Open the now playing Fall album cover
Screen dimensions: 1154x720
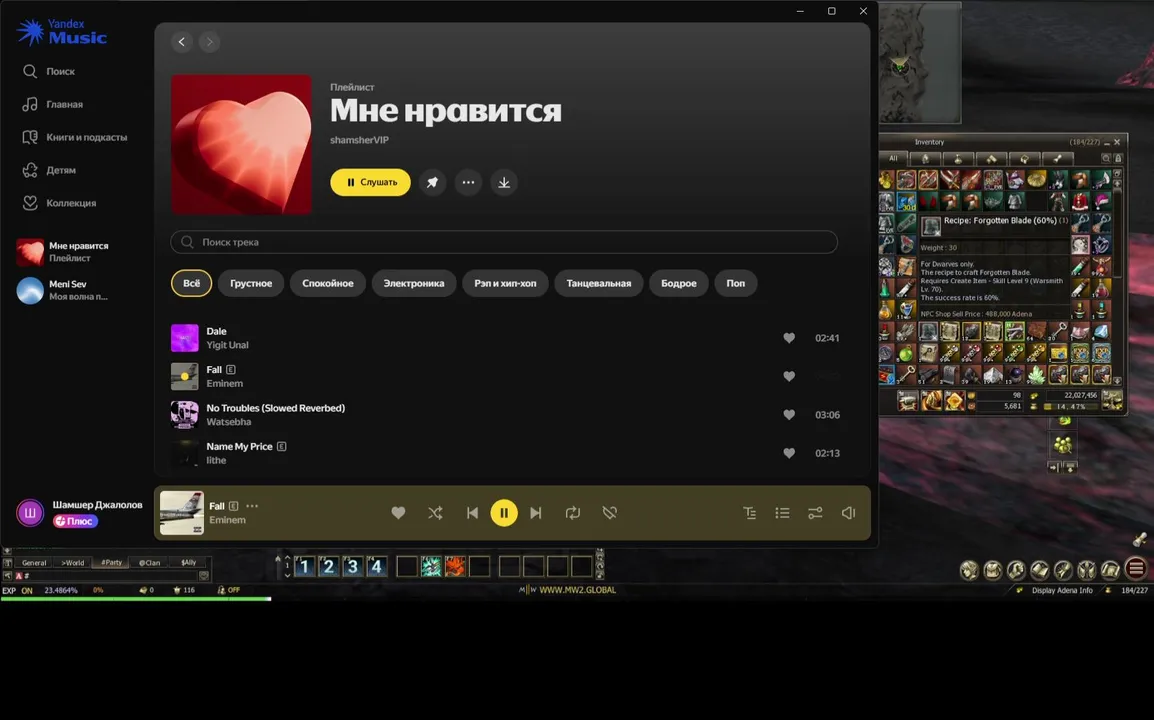point(182,512)
